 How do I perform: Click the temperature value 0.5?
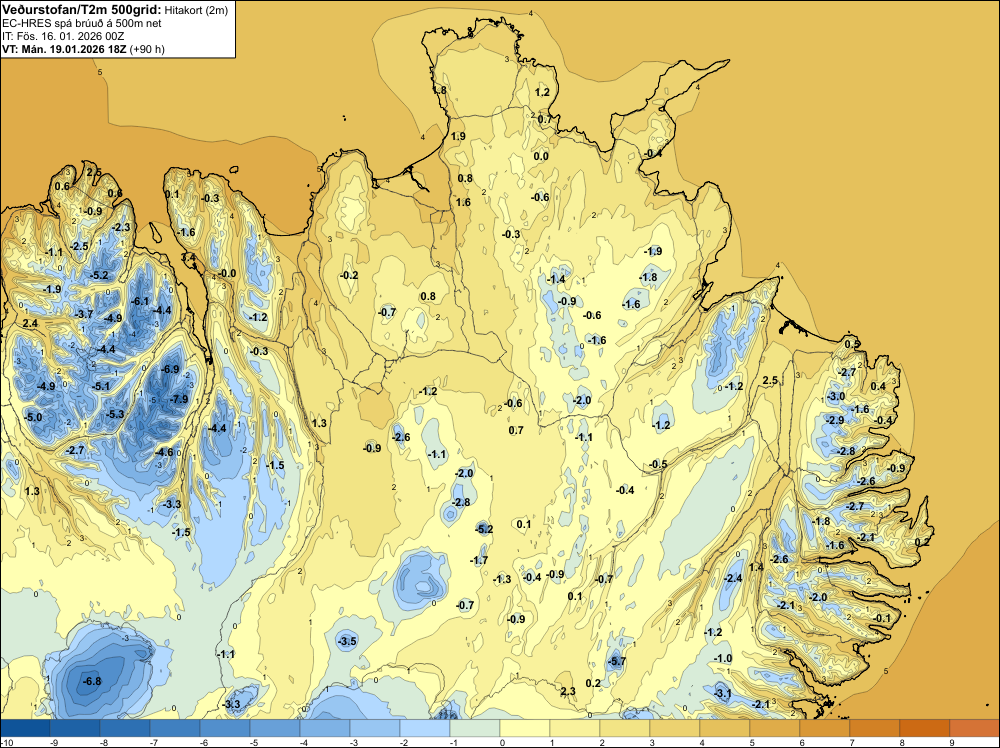coord(852,344)
